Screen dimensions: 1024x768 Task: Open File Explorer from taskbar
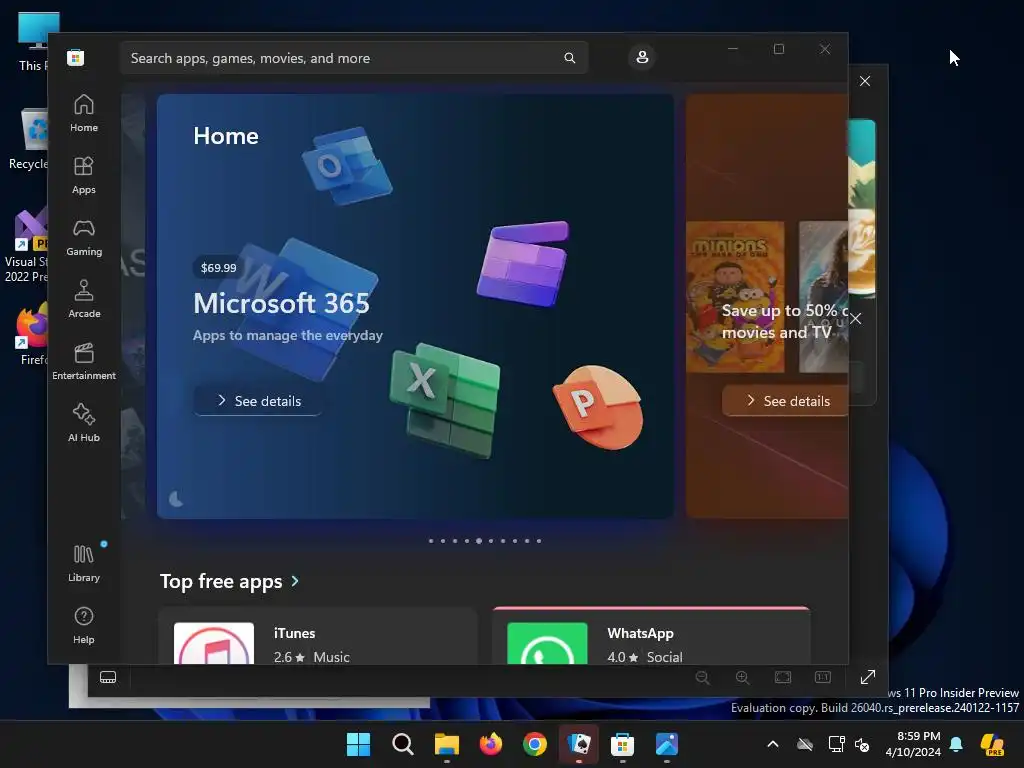447,744
